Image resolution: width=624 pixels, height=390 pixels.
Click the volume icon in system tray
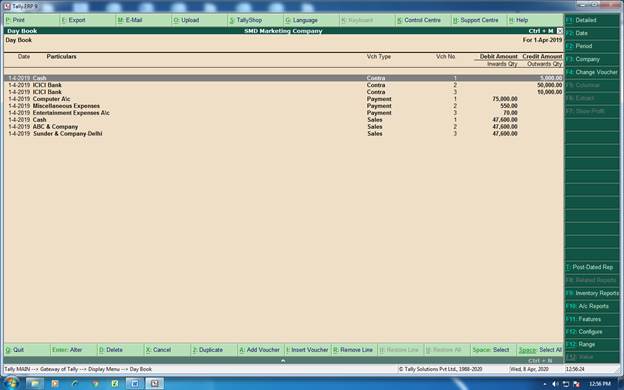(555, 384)
